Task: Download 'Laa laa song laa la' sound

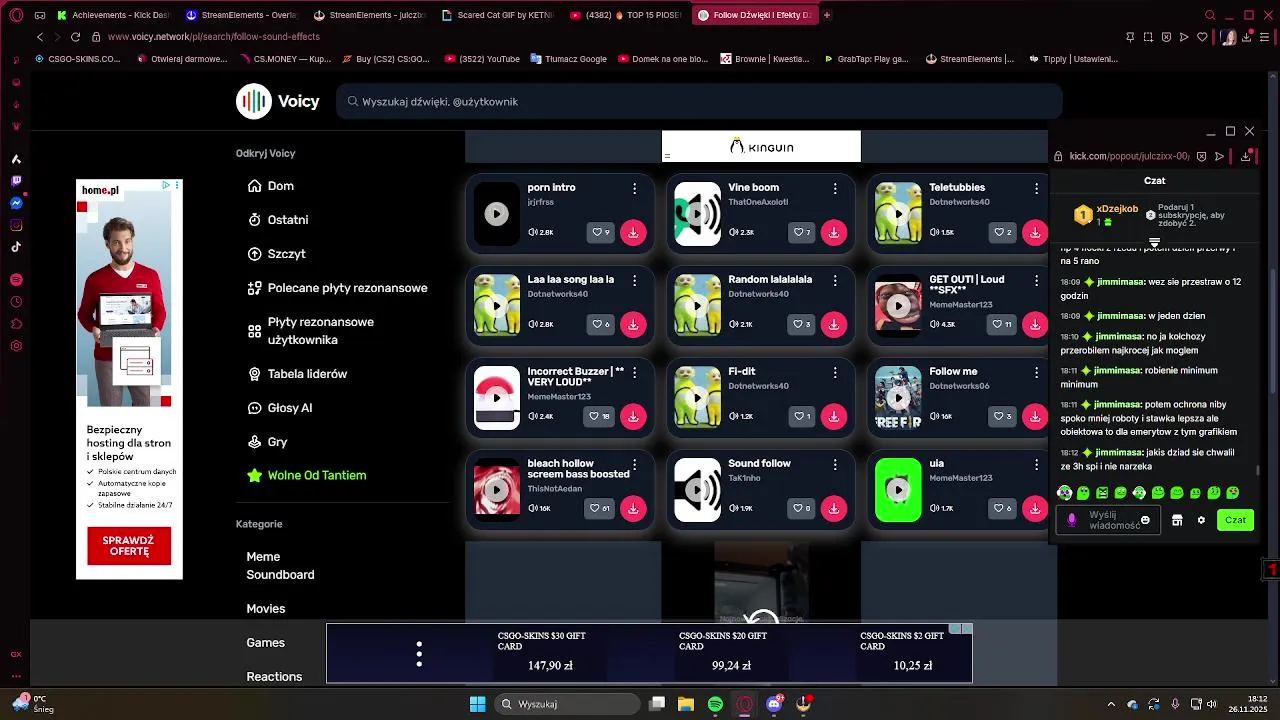Action: [x=633, y=324]
